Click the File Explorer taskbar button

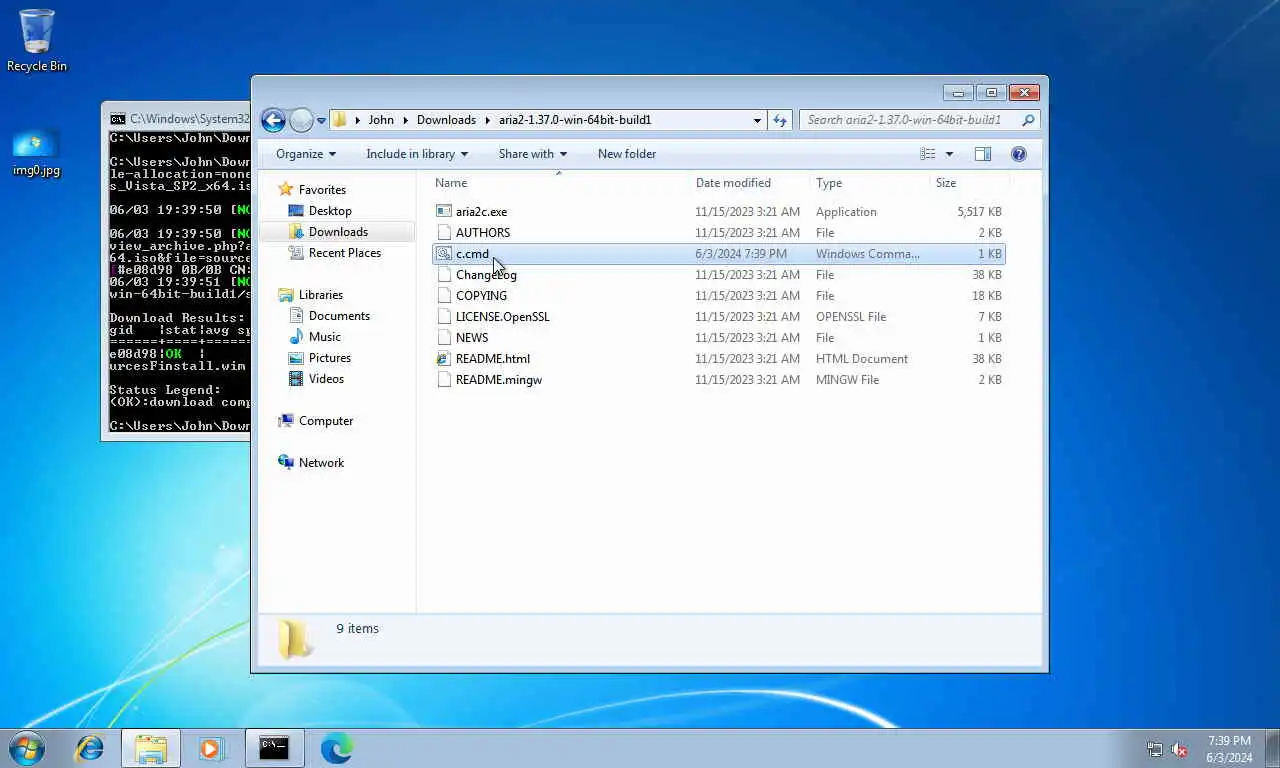pyautogui.click(x=151, y=748)
